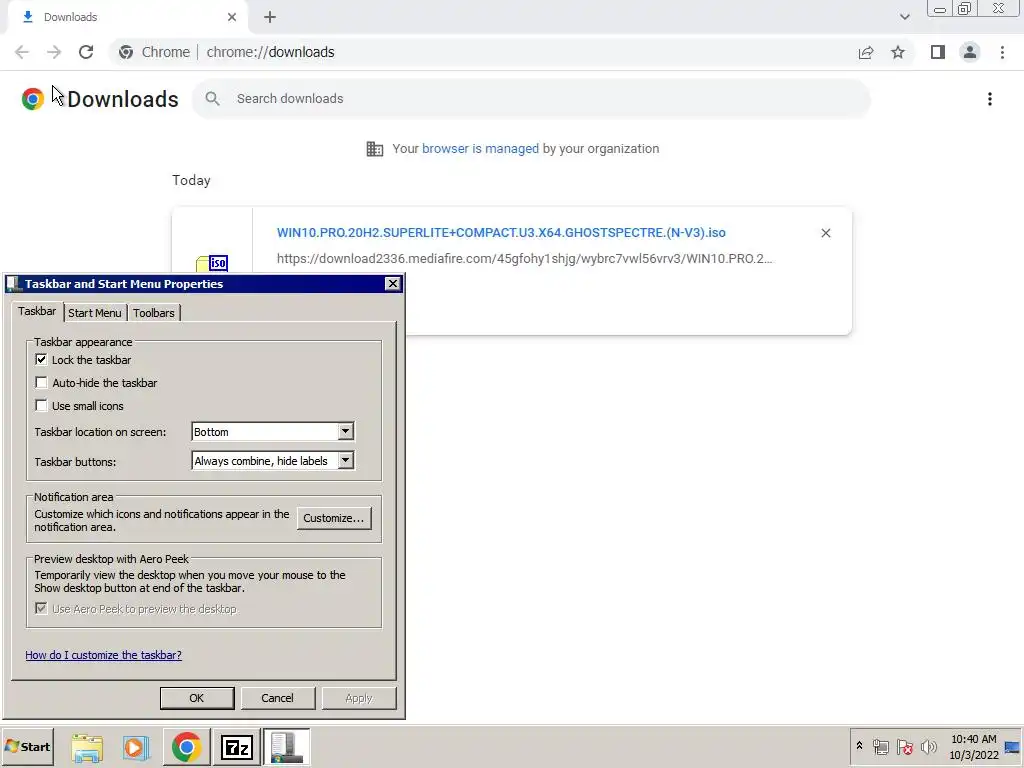Click the Show desktop button
The image size is (1024, 768).
tap(1012, 747)
